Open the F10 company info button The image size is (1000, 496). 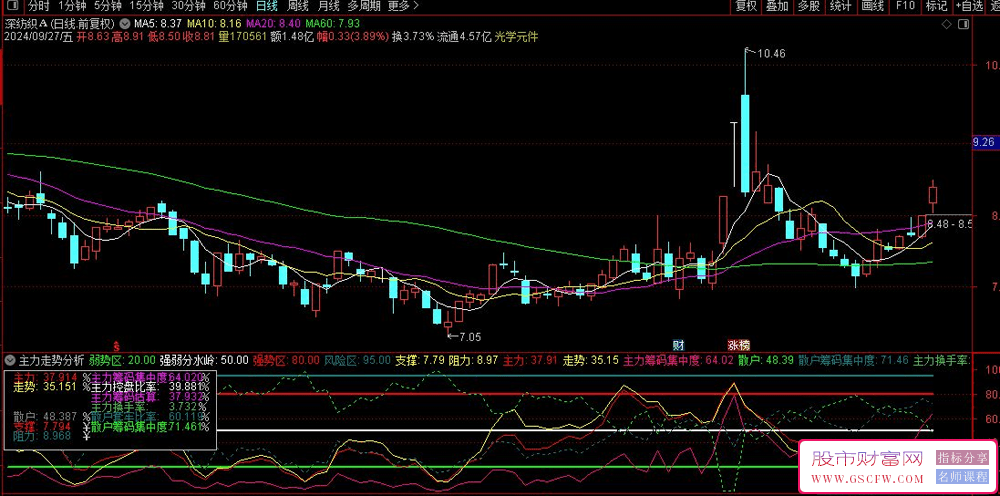coord(905,6)
